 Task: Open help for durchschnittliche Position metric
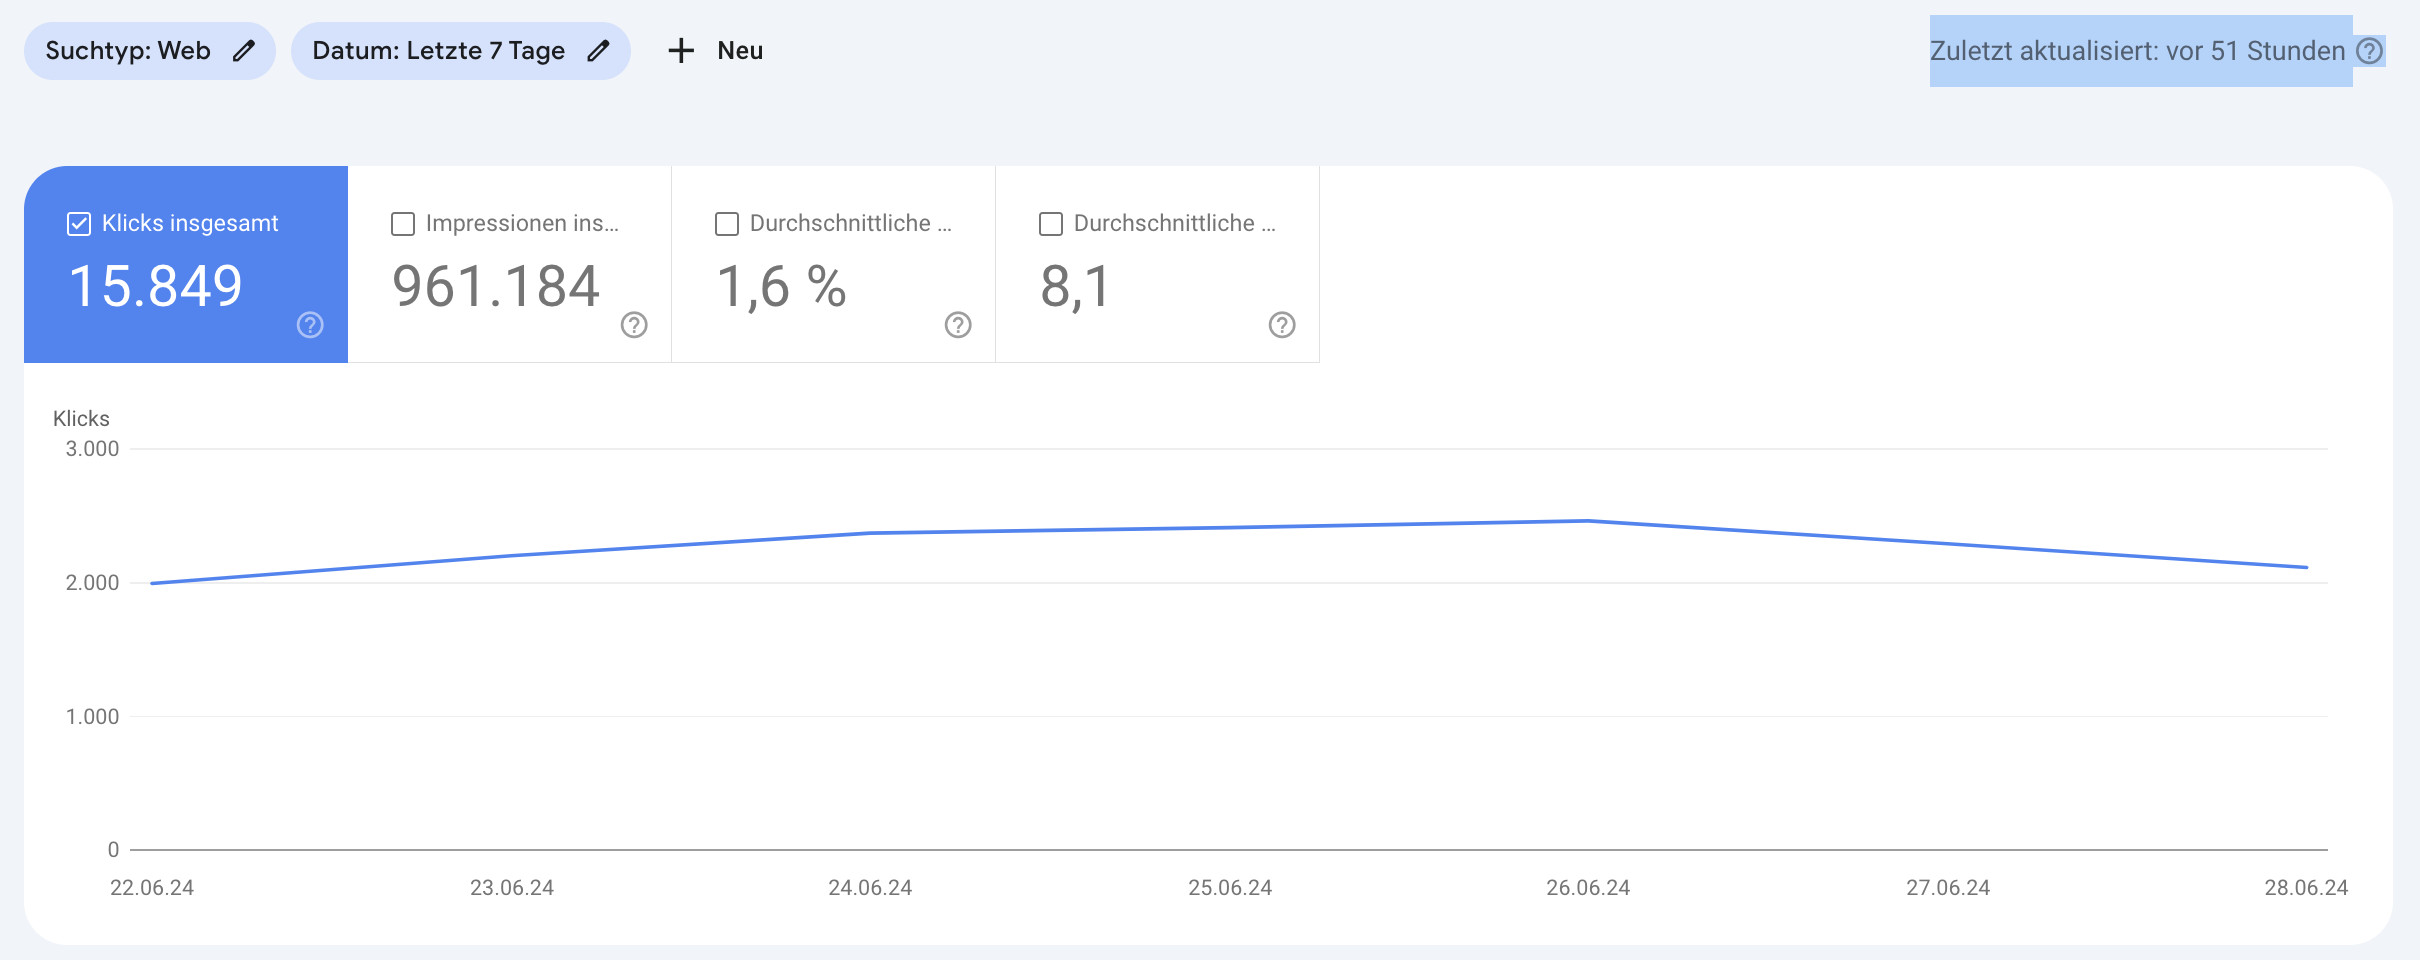[x=1281, y=324]
